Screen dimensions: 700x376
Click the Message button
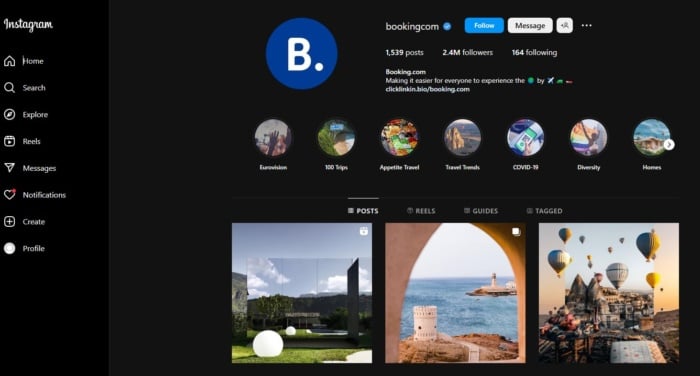click(x=530, y=25)
